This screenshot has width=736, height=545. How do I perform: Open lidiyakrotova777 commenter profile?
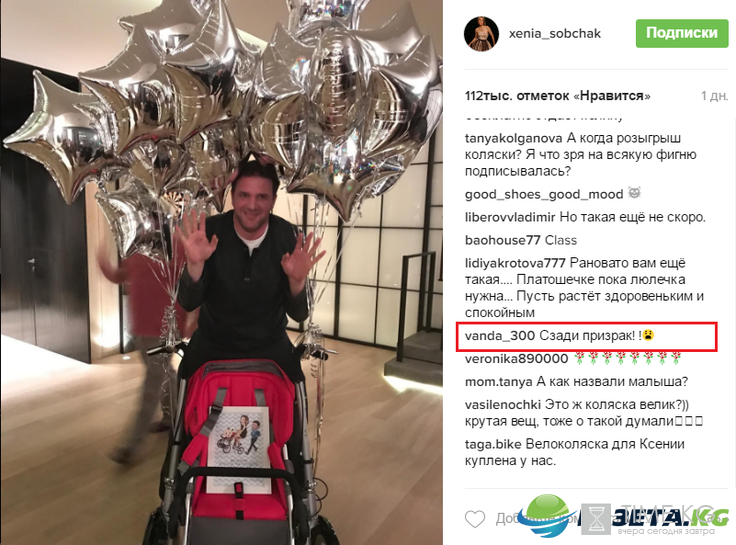point(515,263)
